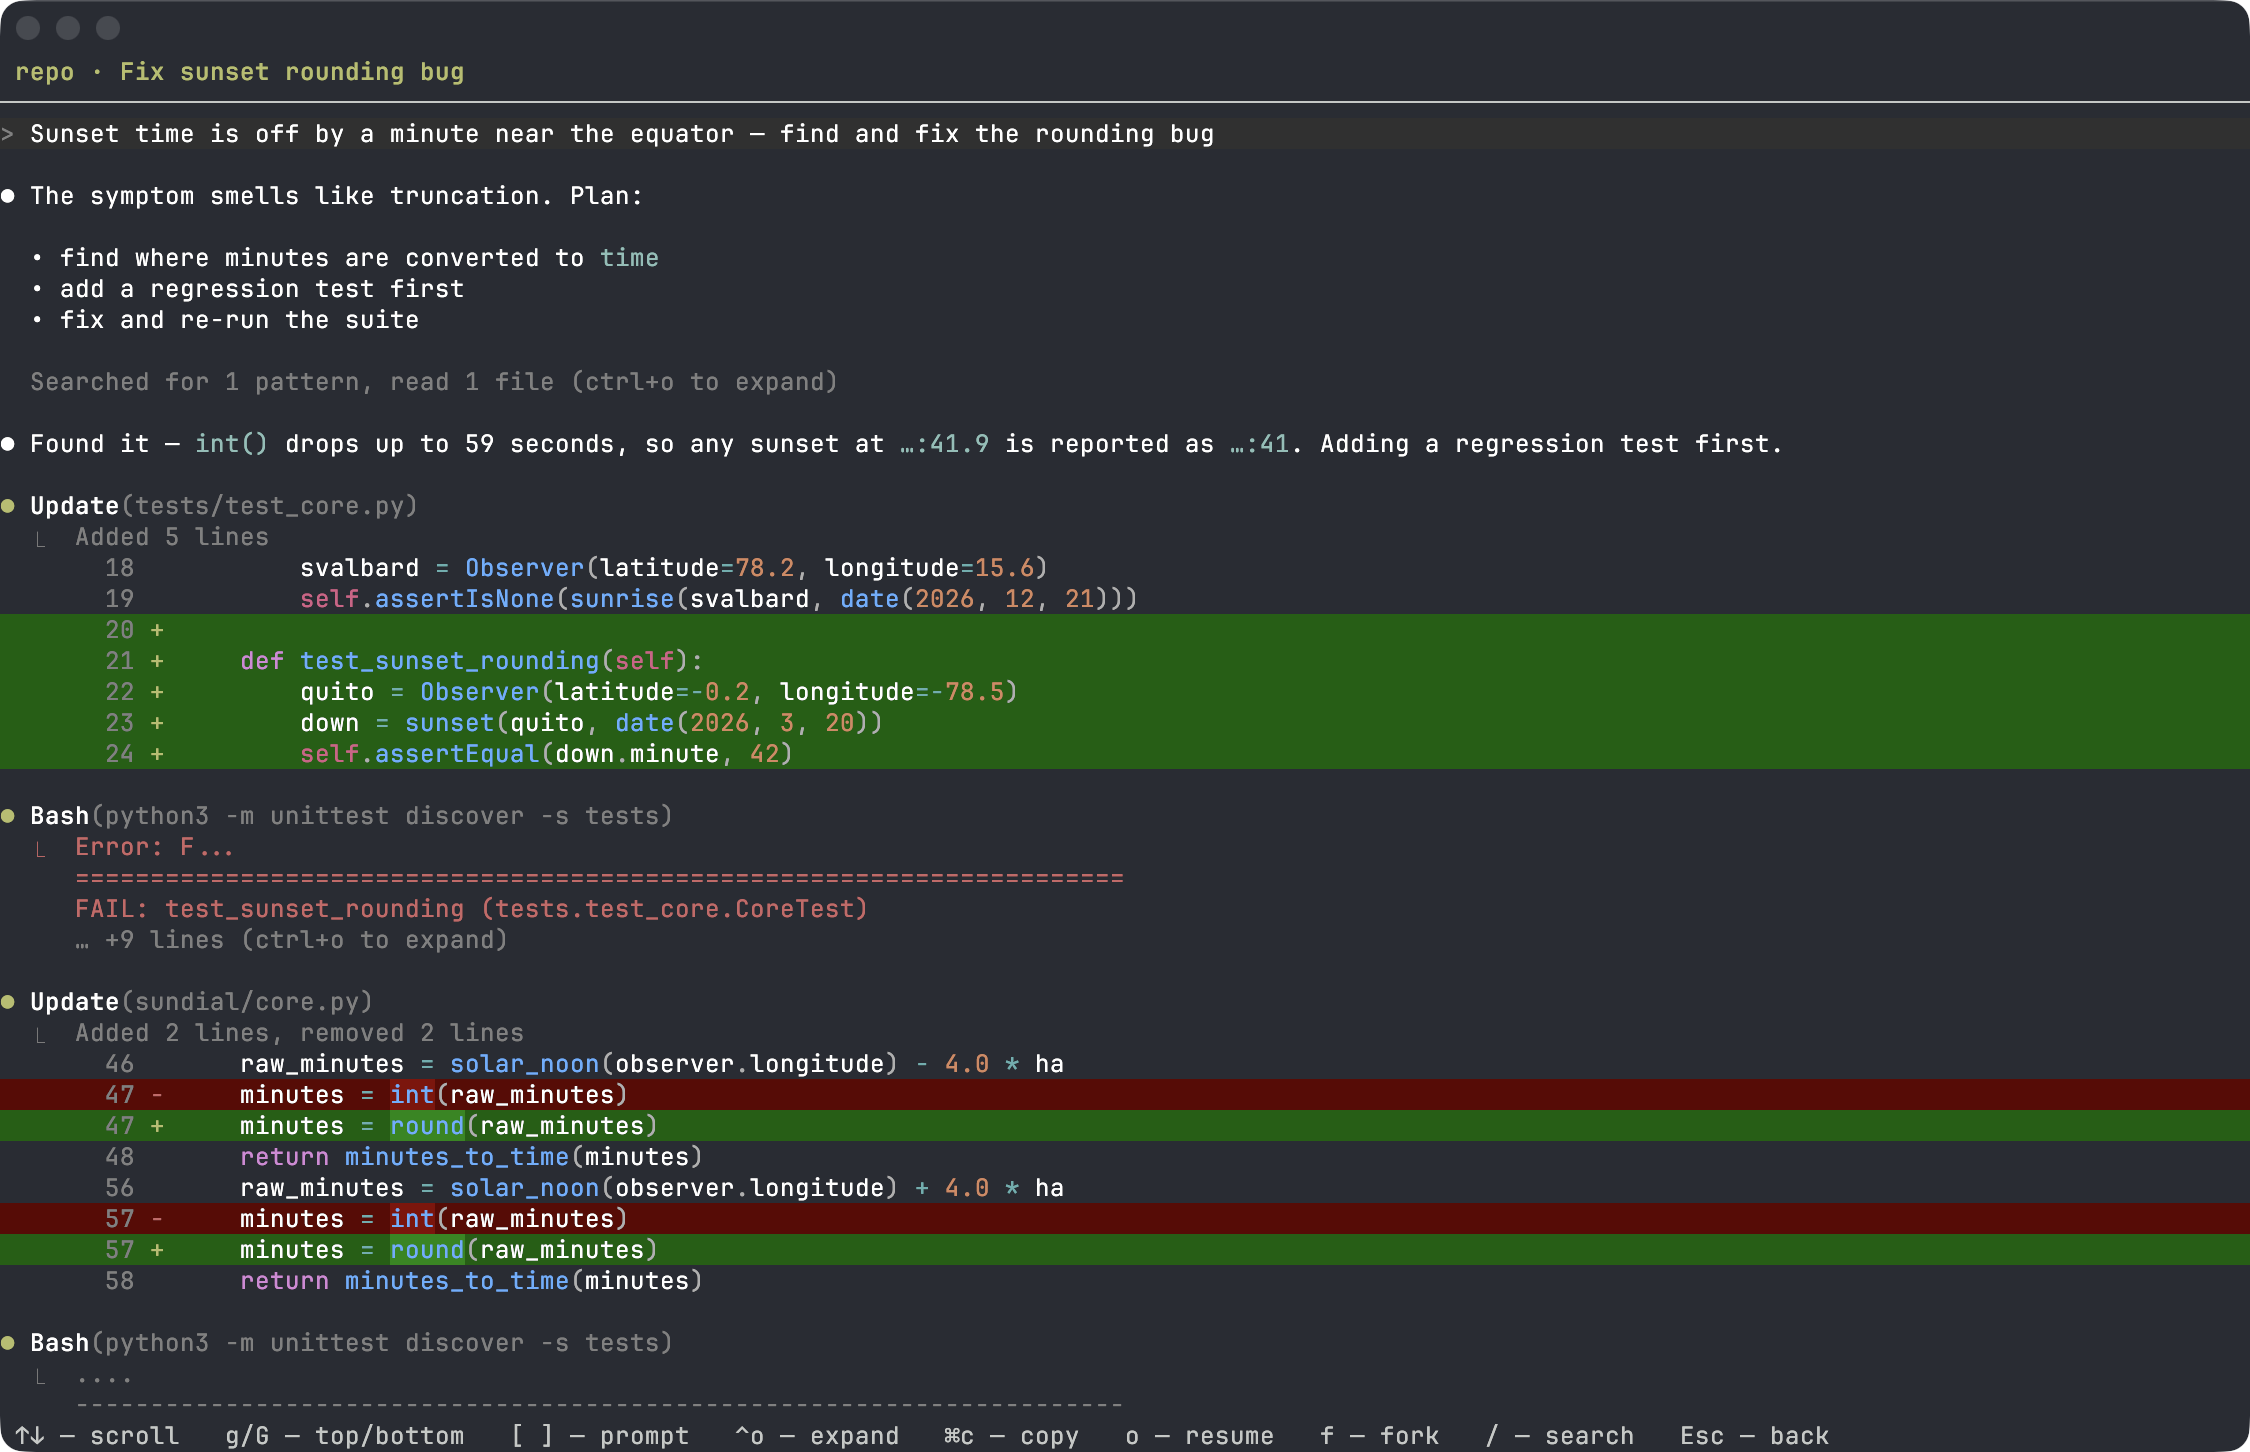Click the status dot beside Update(sundial/core.py)
The height and width of the screenshot is (1452, 2250).
8,1002
